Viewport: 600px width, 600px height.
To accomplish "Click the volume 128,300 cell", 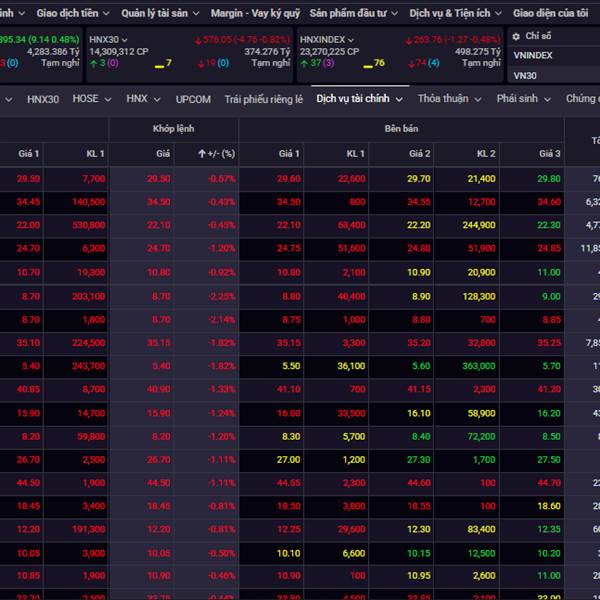I will pos(479,297).
